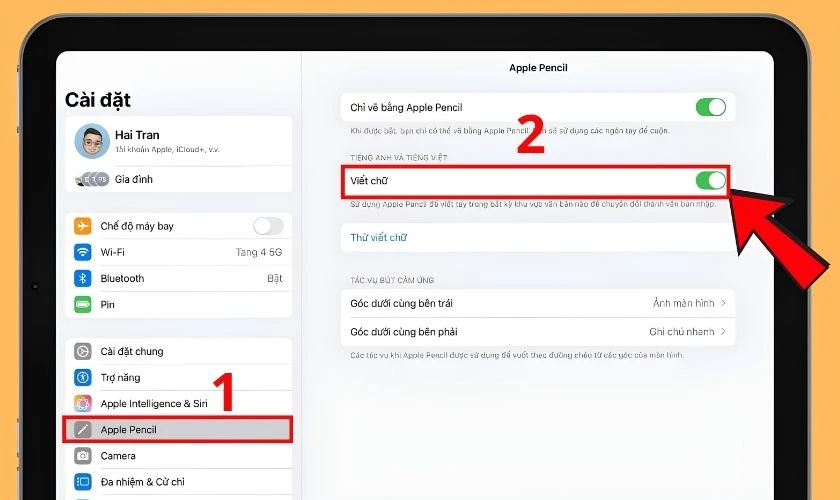
Task: Open the Camera settings row
Action: pos(179,456)
